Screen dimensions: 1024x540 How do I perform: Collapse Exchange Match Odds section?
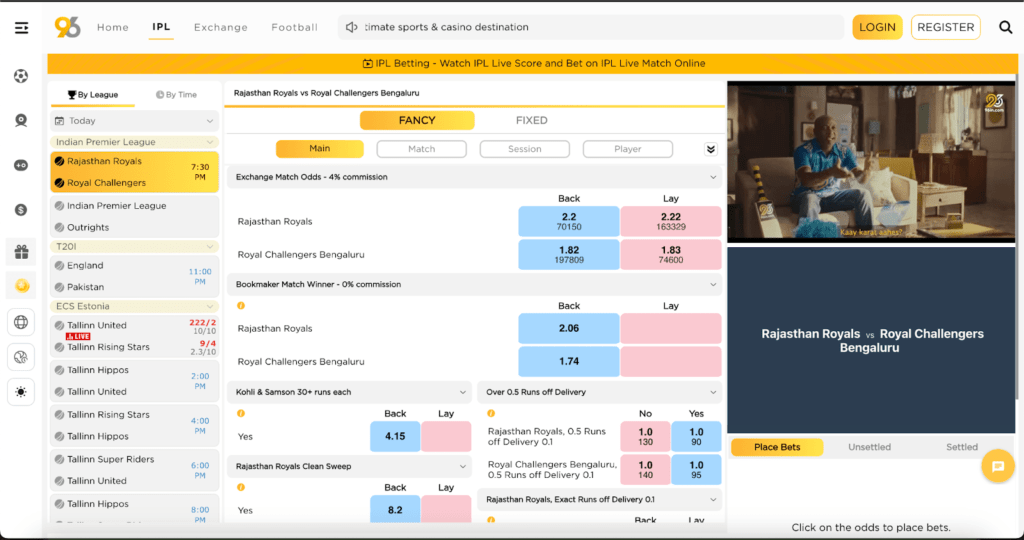(712, 177)
